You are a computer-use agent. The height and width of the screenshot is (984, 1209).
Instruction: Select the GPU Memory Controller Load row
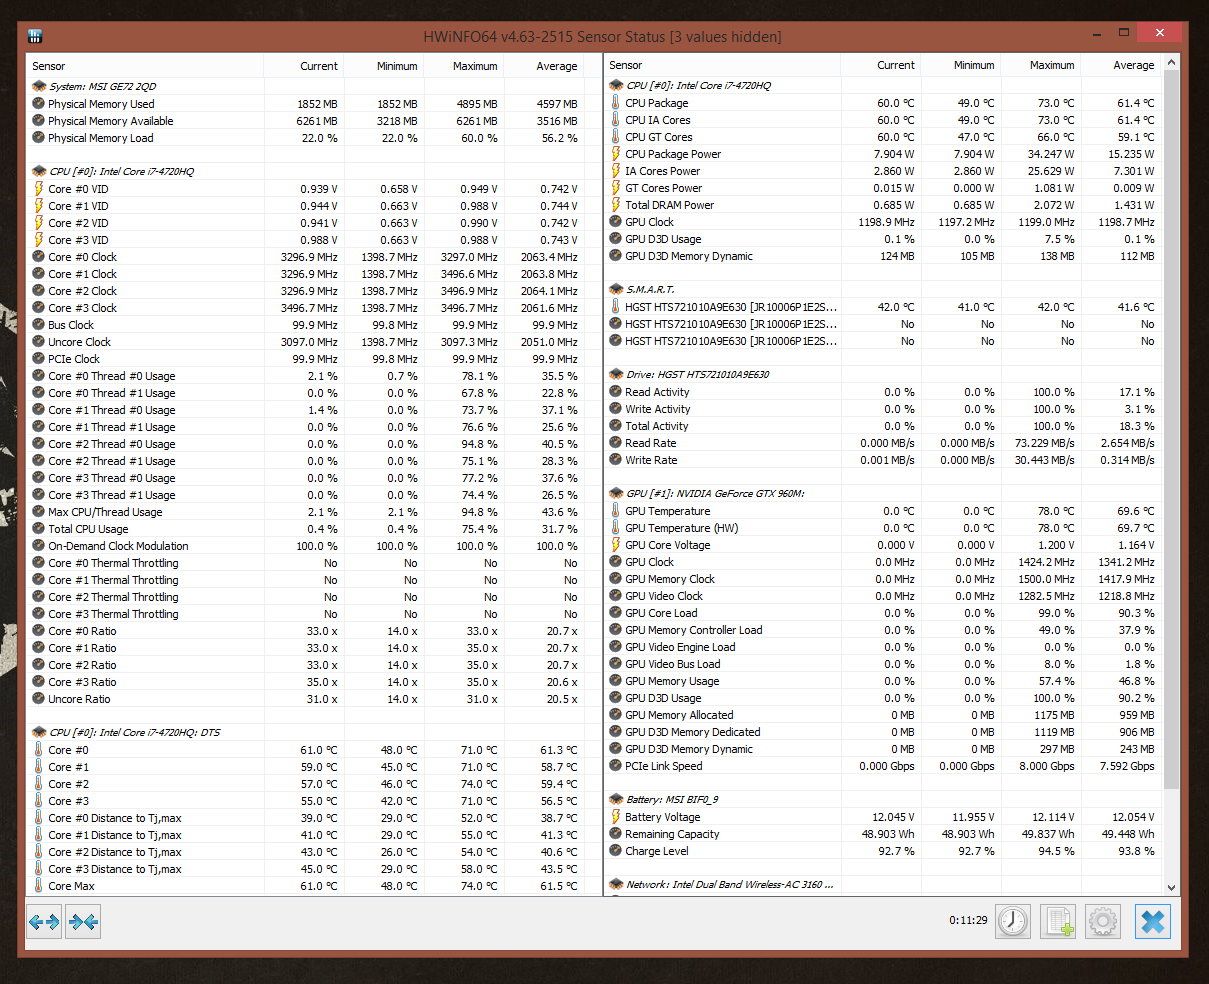coord(882,630)
